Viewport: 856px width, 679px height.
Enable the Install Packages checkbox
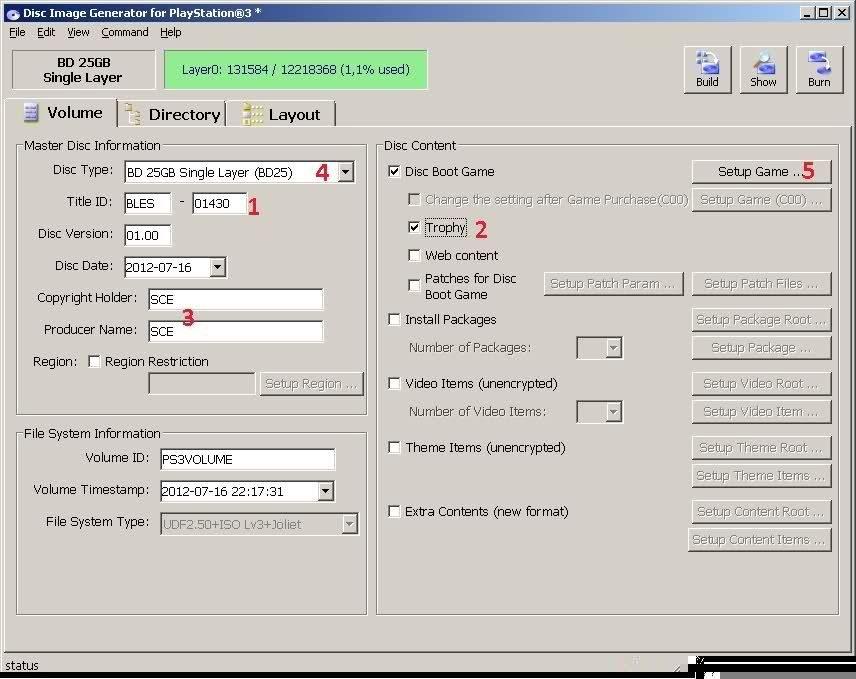394,319
